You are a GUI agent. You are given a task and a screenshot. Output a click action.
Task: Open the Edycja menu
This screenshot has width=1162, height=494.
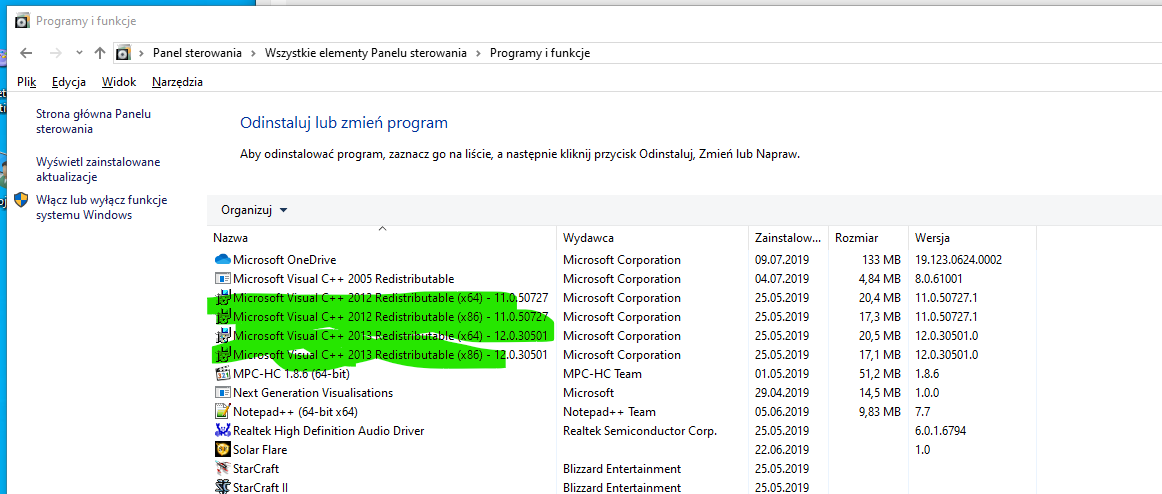tap(69, 82)
